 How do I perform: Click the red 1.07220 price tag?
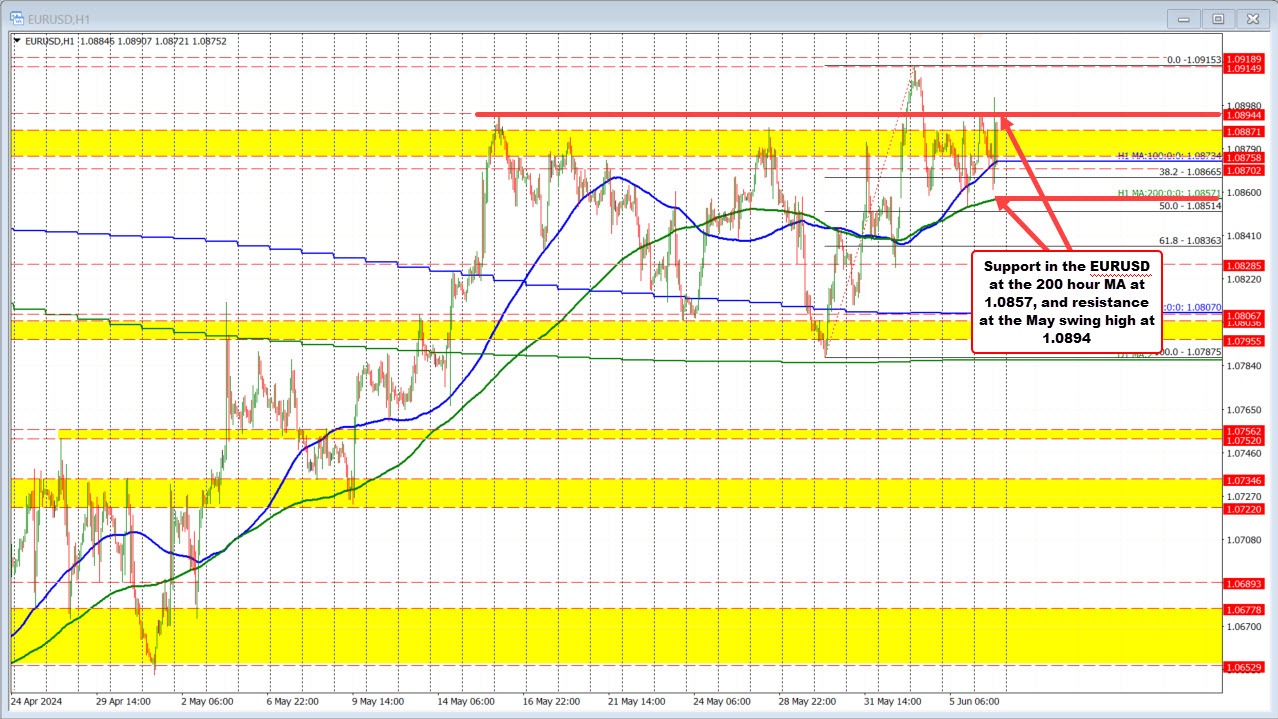(1244, 509)
